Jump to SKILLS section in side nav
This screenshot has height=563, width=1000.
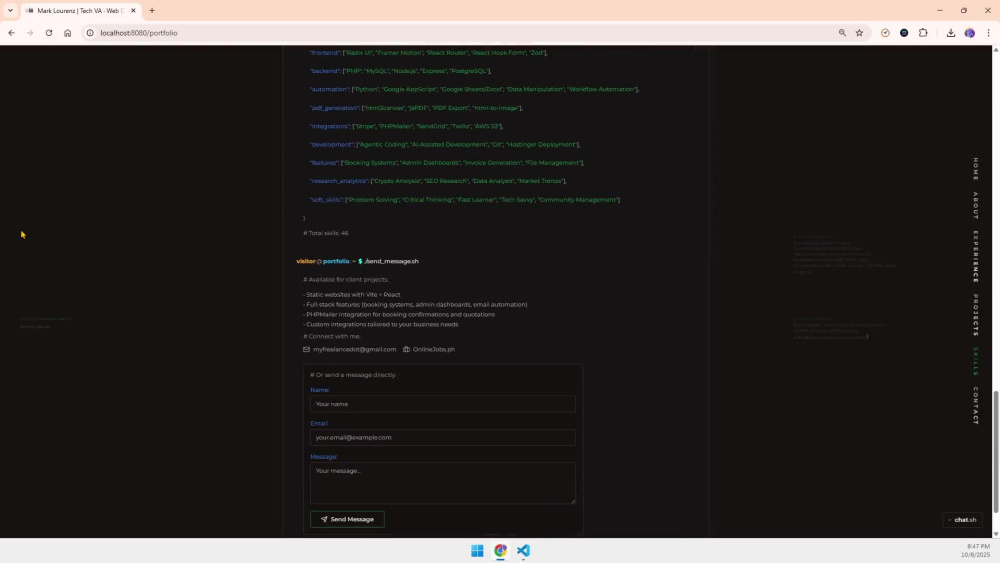click(x=975, y=362)
